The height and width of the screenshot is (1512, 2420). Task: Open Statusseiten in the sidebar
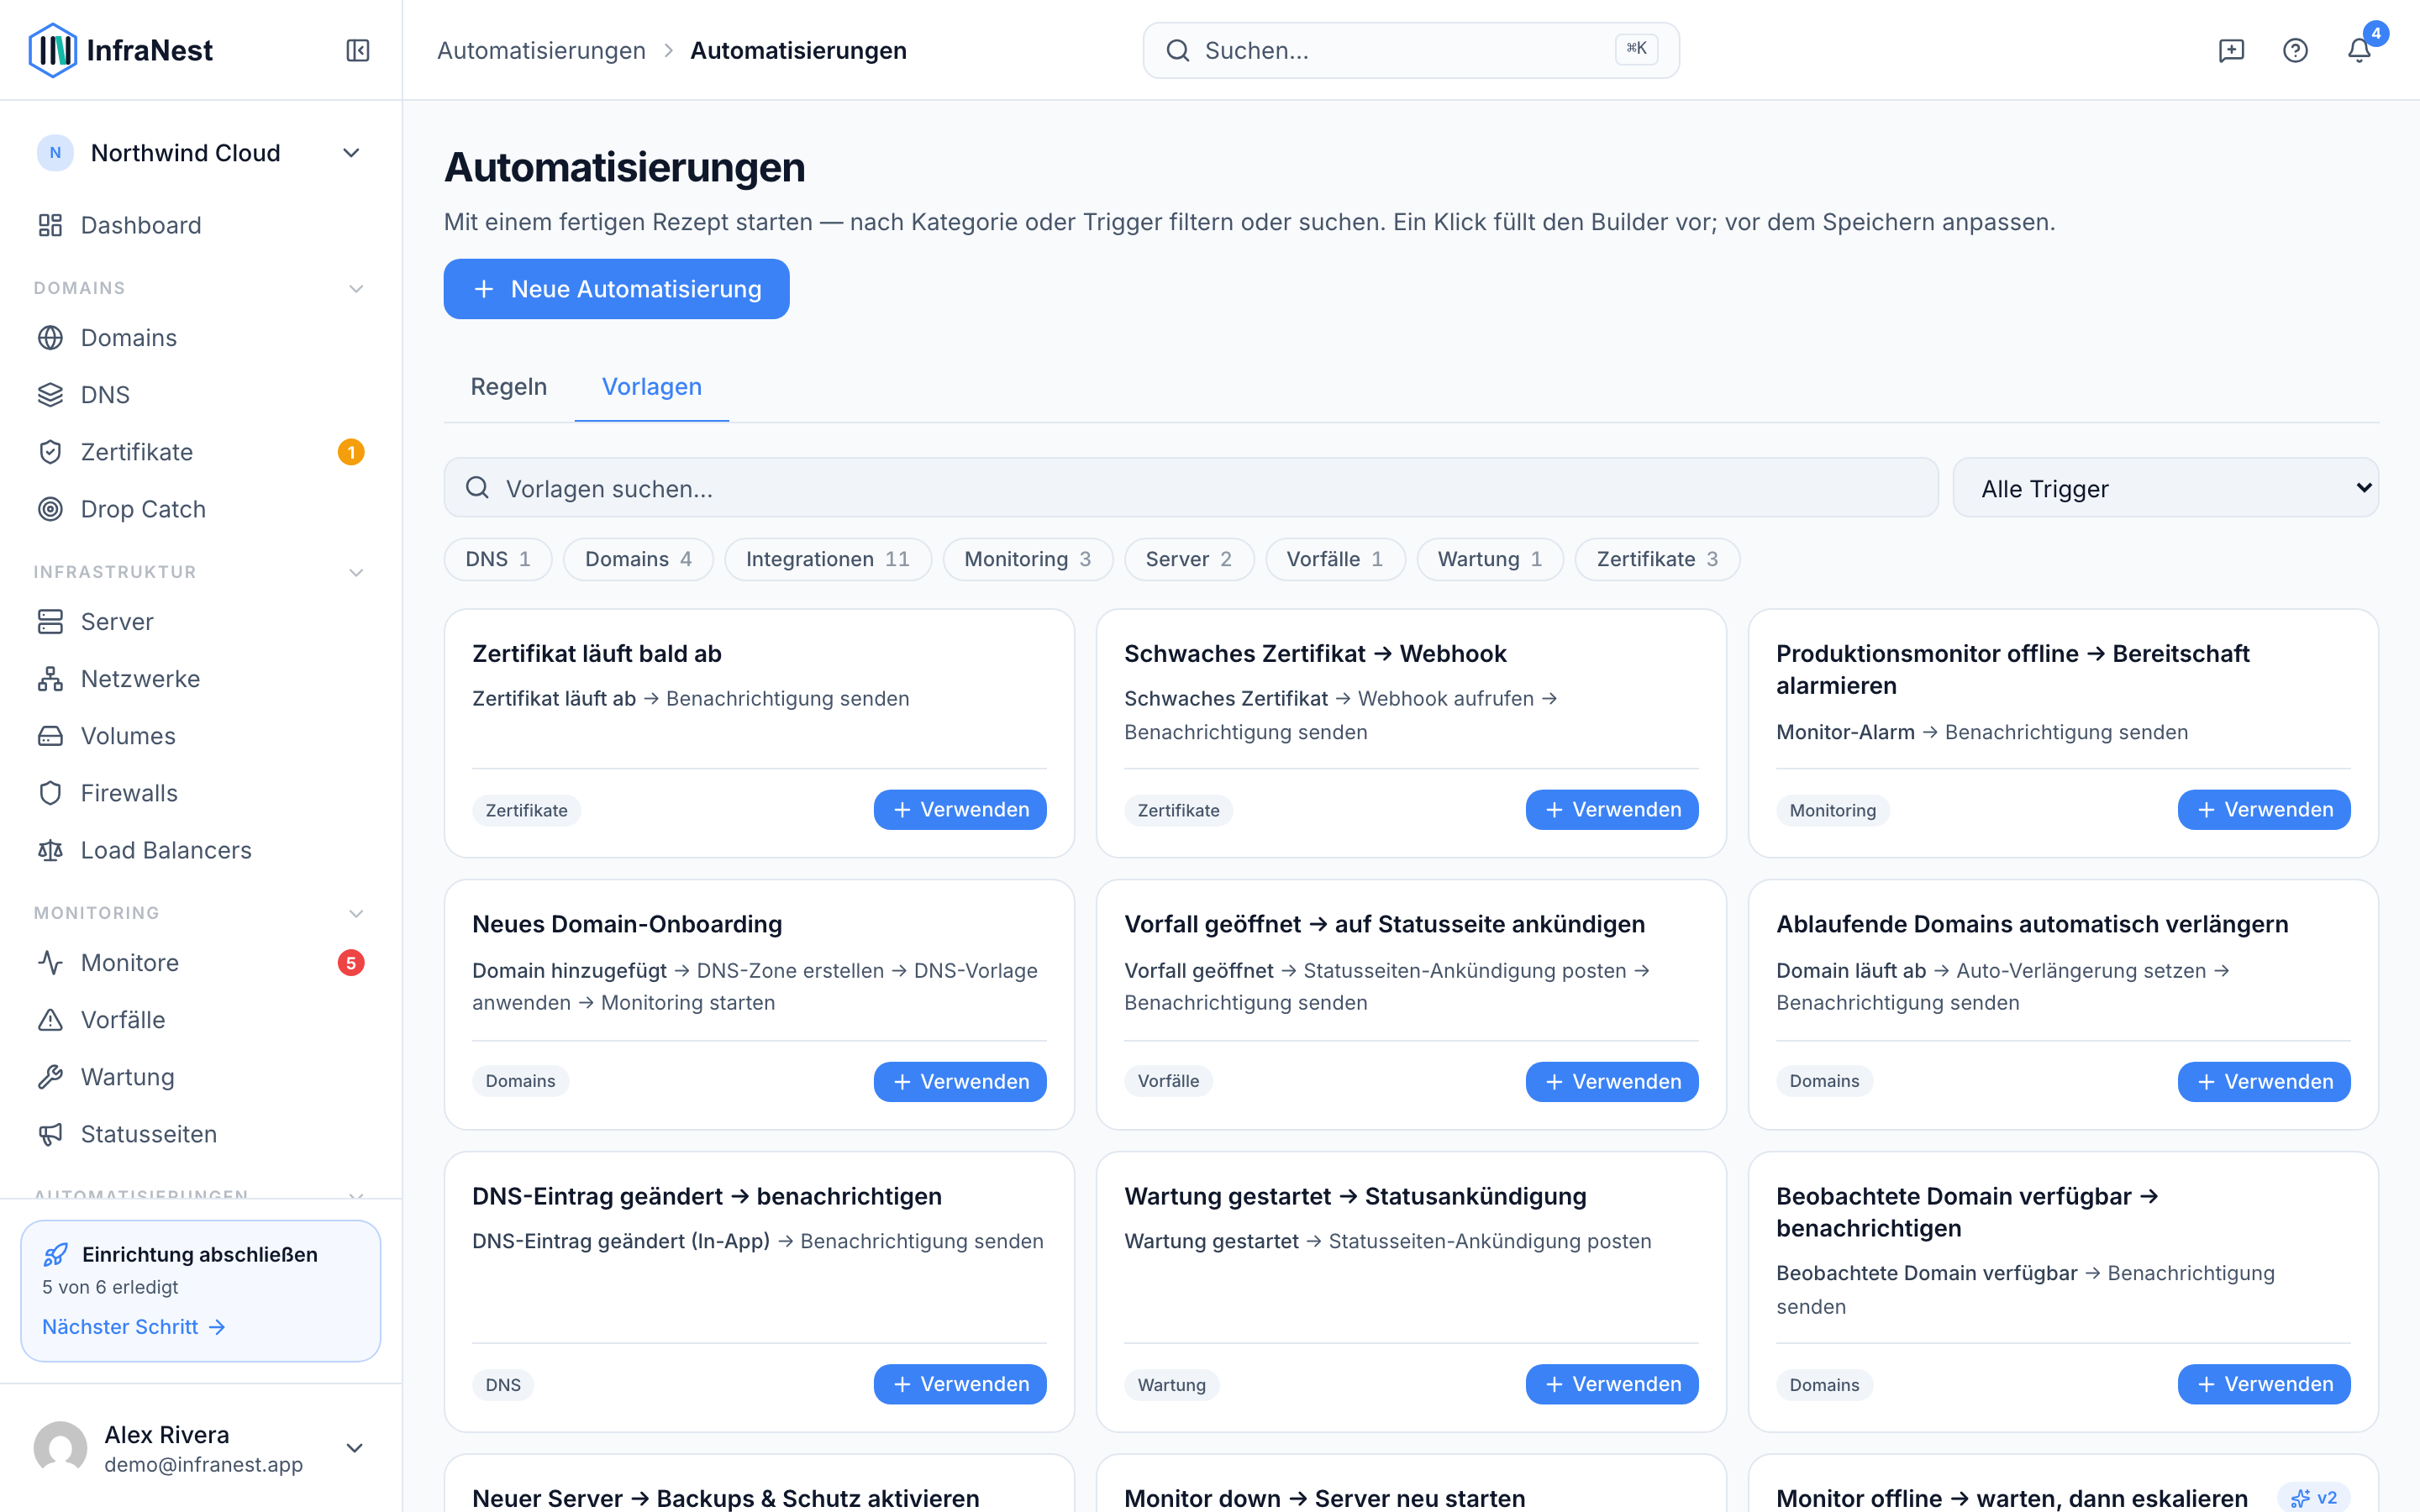200,1134
